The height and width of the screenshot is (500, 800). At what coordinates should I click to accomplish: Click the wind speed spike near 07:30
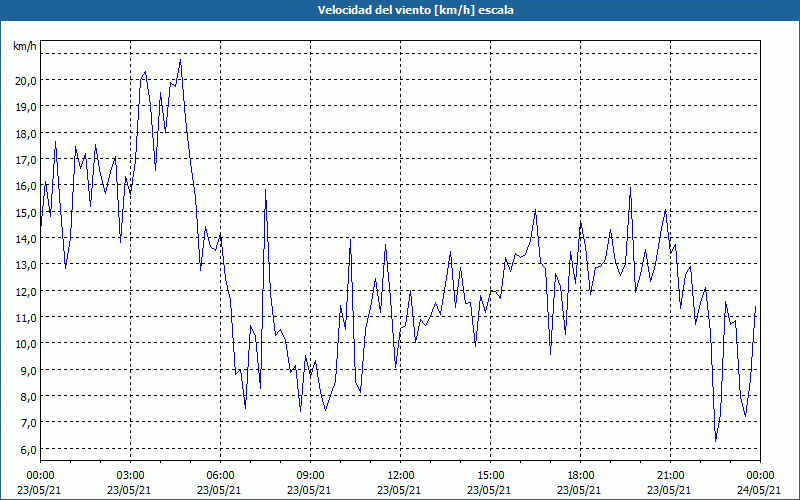[x=265, y=190]
